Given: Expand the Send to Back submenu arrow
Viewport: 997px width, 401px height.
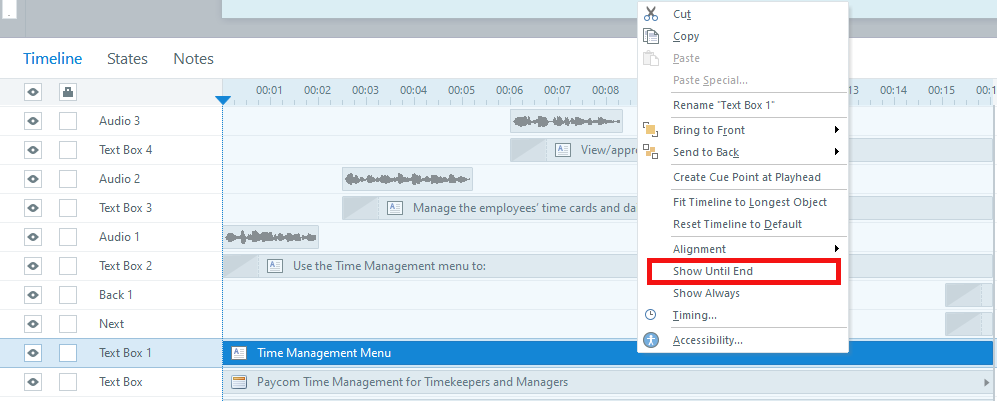Looking at the screenshot, I should [837, 152].
